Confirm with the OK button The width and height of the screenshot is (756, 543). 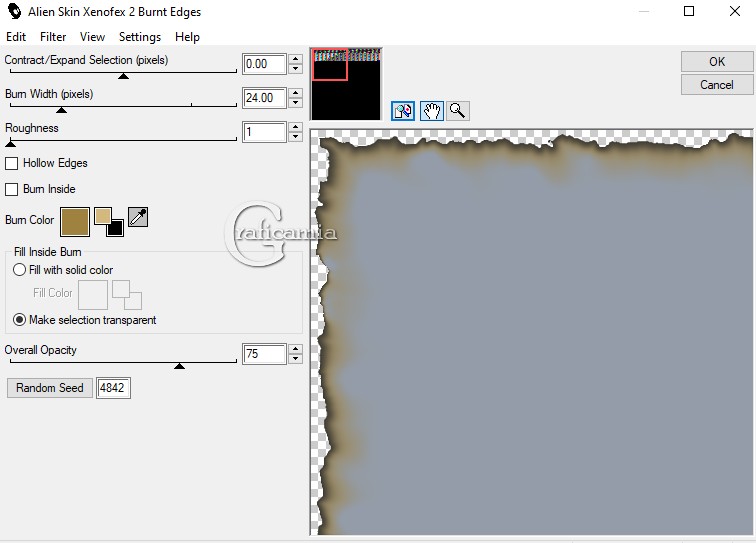click(717, 62)
